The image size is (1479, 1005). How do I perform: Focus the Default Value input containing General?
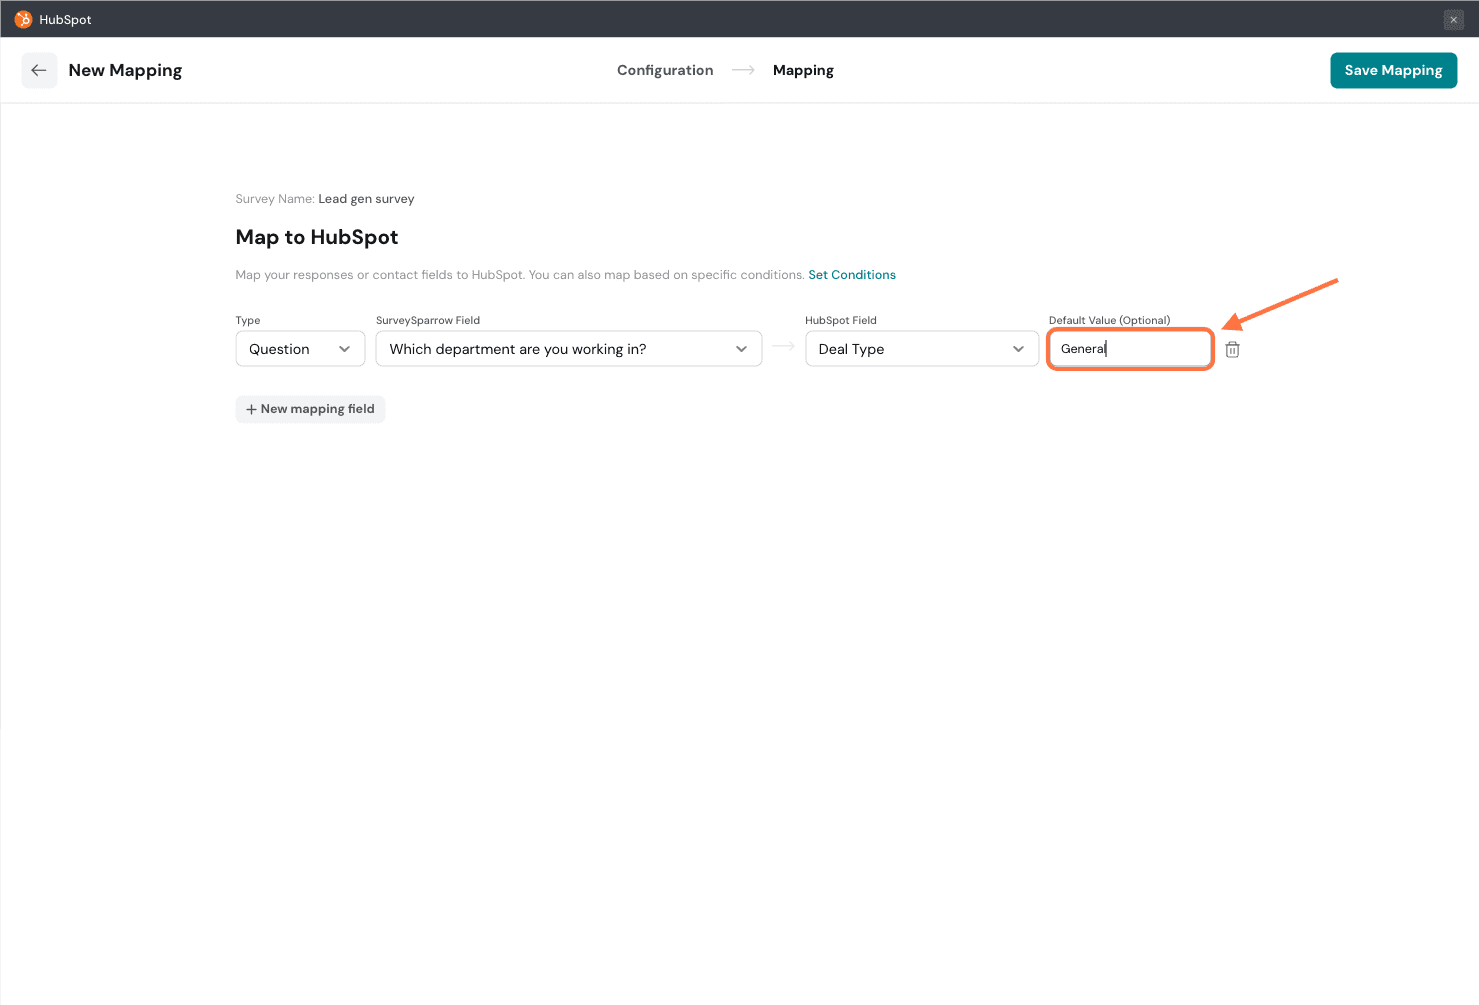(x=1130, y=349)
